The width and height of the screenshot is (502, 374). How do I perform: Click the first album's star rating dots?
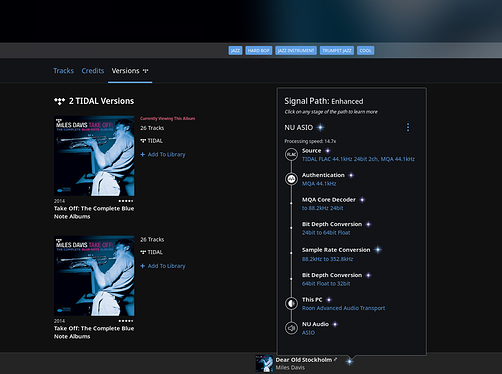pyautogui.click(x=126, y=201)
